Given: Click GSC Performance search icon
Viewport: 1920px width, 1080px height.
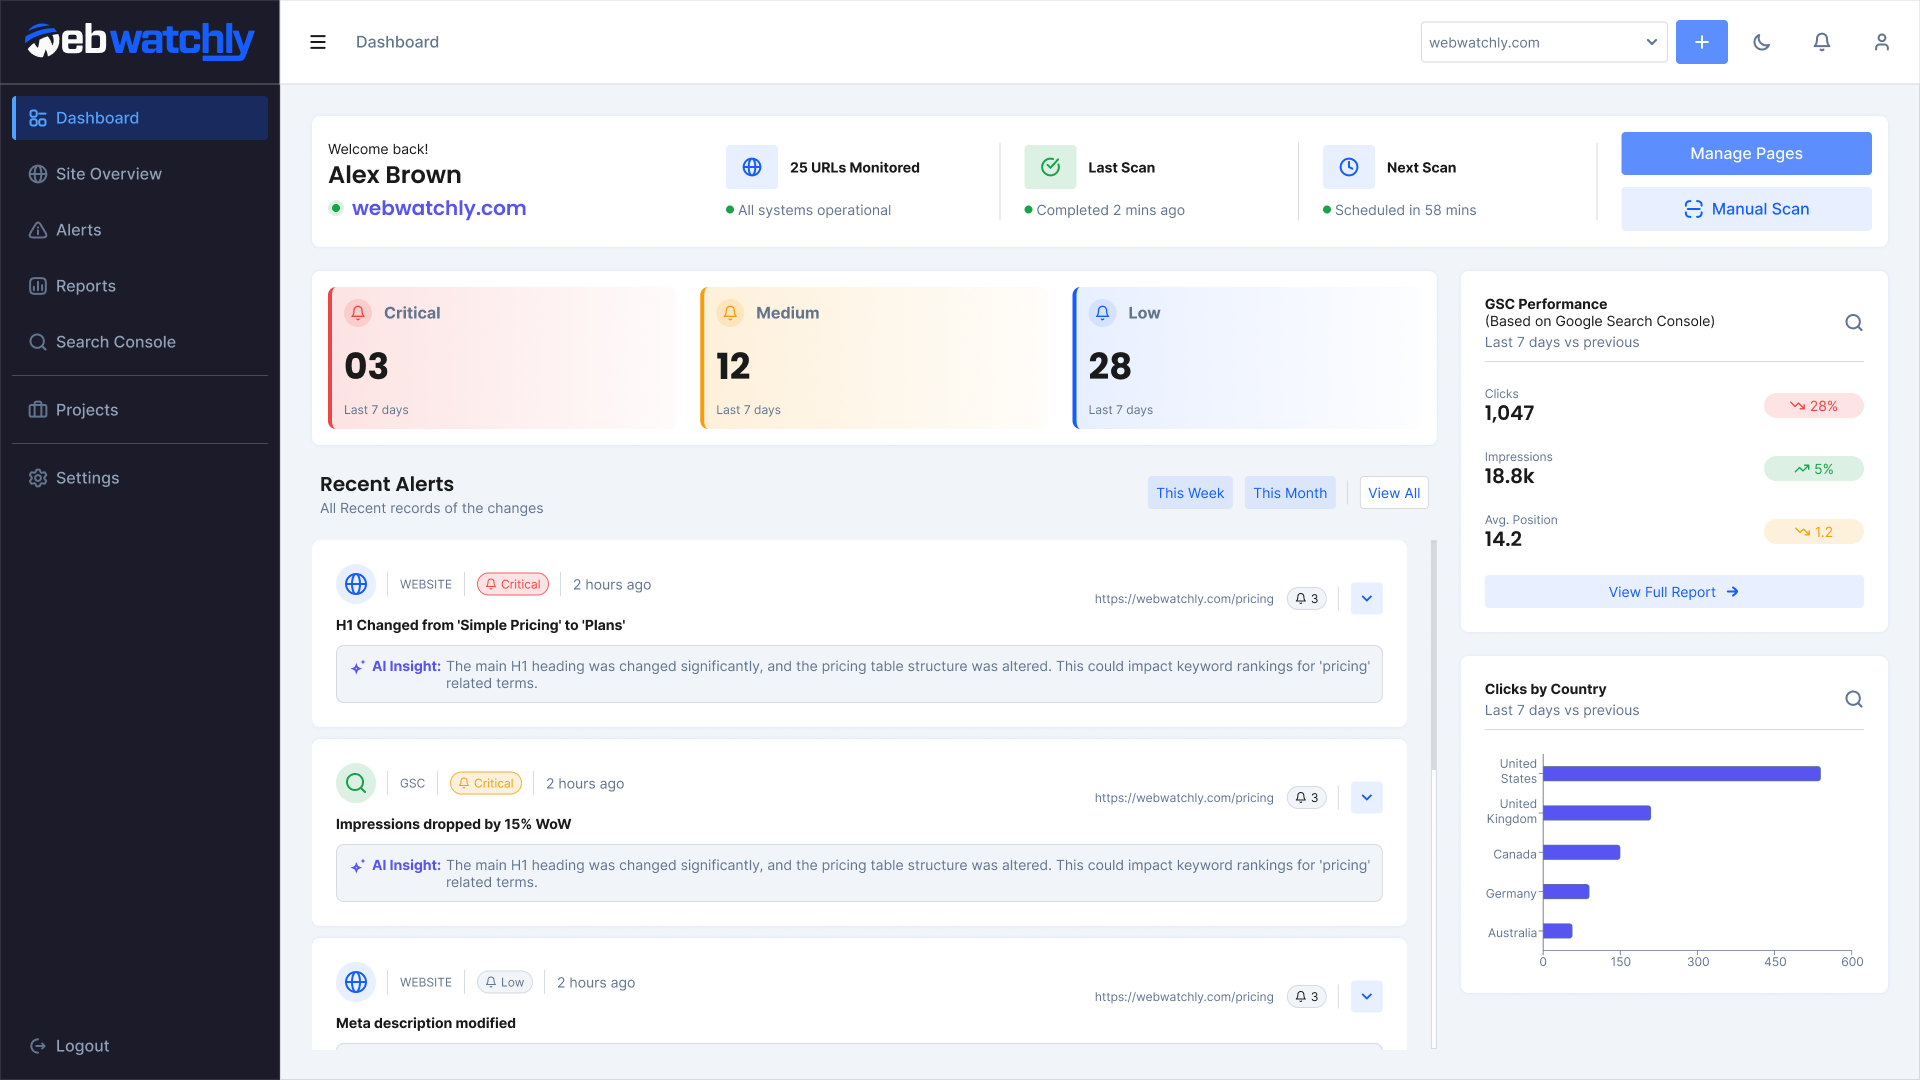Looking at the screenshot, I should pos(1853,323).
